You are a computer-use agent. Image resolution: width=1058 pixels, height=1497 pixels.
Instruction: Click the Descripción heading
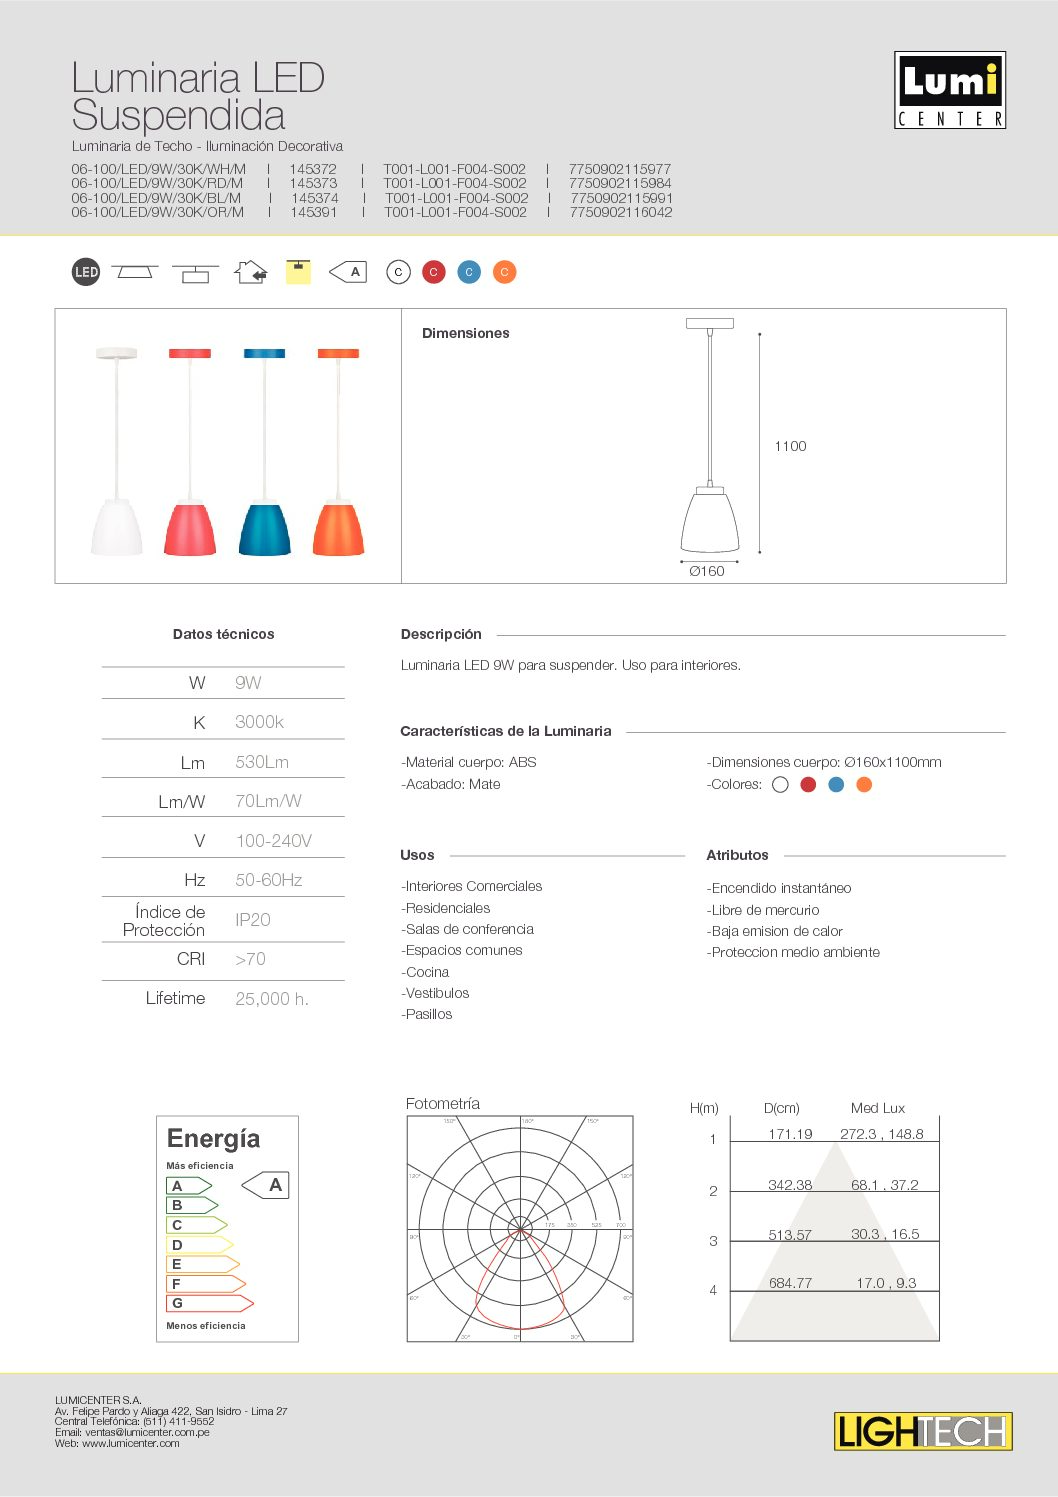(x=441, y=634)
